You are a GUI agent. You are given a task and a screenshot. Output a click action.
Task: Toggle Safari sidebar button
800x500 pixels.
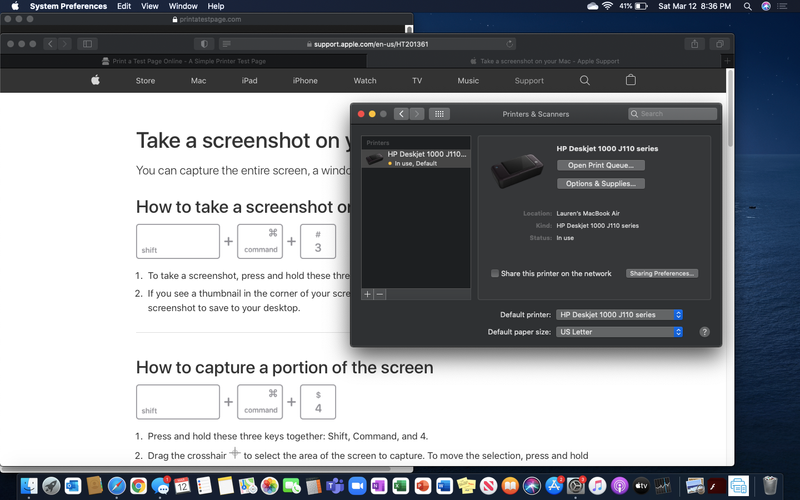88,44
